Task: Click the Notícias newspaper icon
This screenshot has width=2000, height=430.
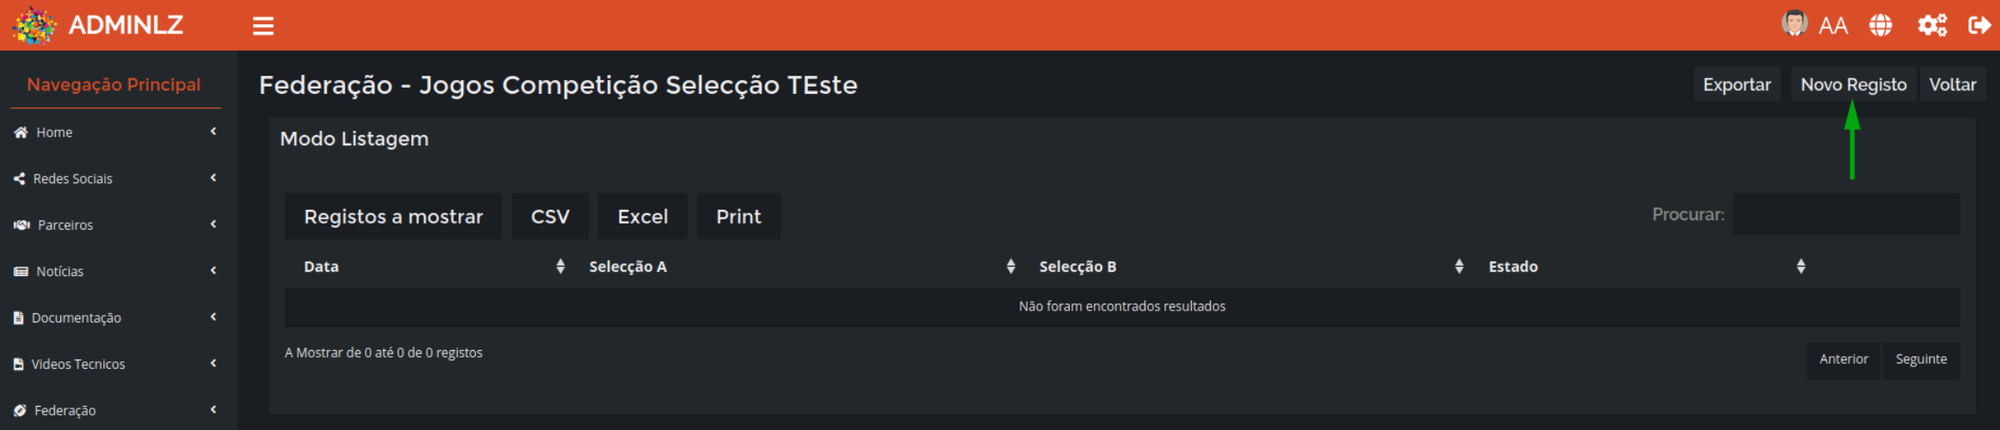Action: click(20, 271)
